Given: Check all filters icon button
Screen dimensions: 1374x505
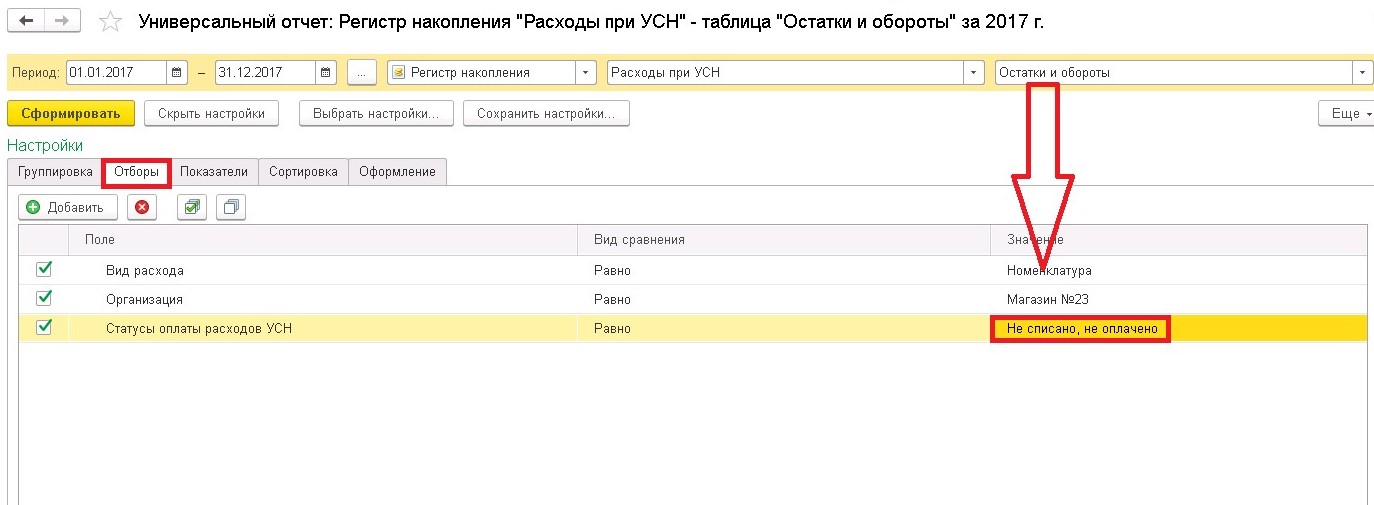Looking at the screenshot, I should (192, 207).
